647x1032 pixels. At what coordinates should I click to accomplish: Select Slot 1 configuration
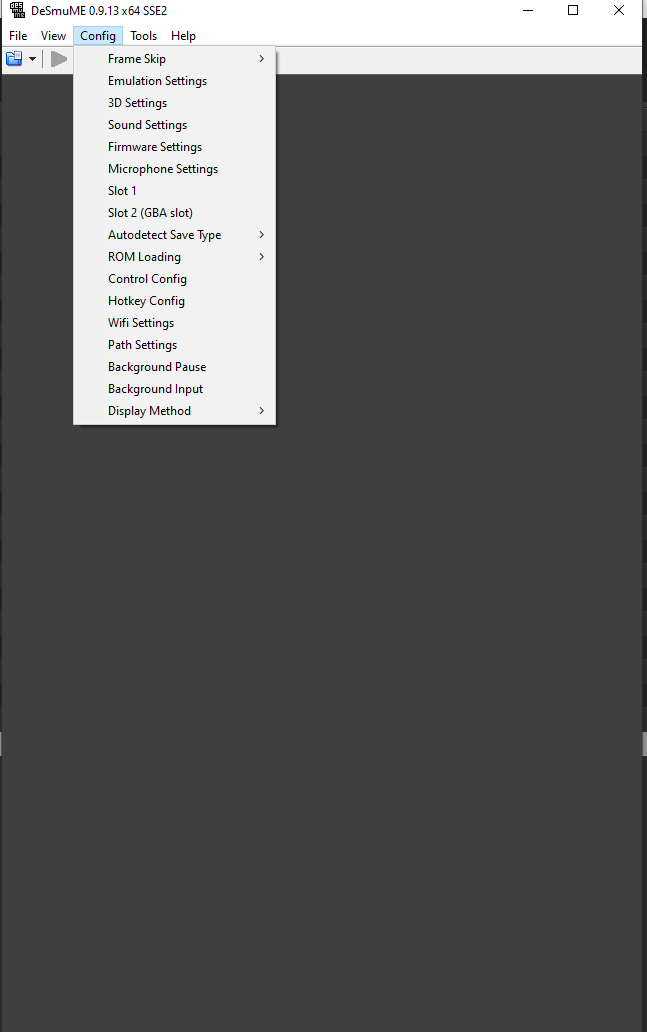point(174,191)
